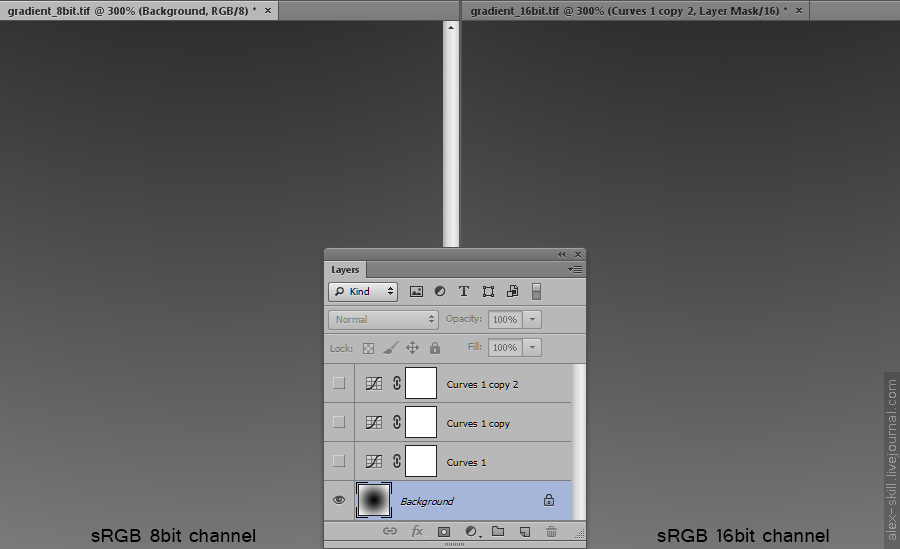900x549 pixels.
Task: Open the Opacity slider dropdown arrow
Action: (533, 319)
